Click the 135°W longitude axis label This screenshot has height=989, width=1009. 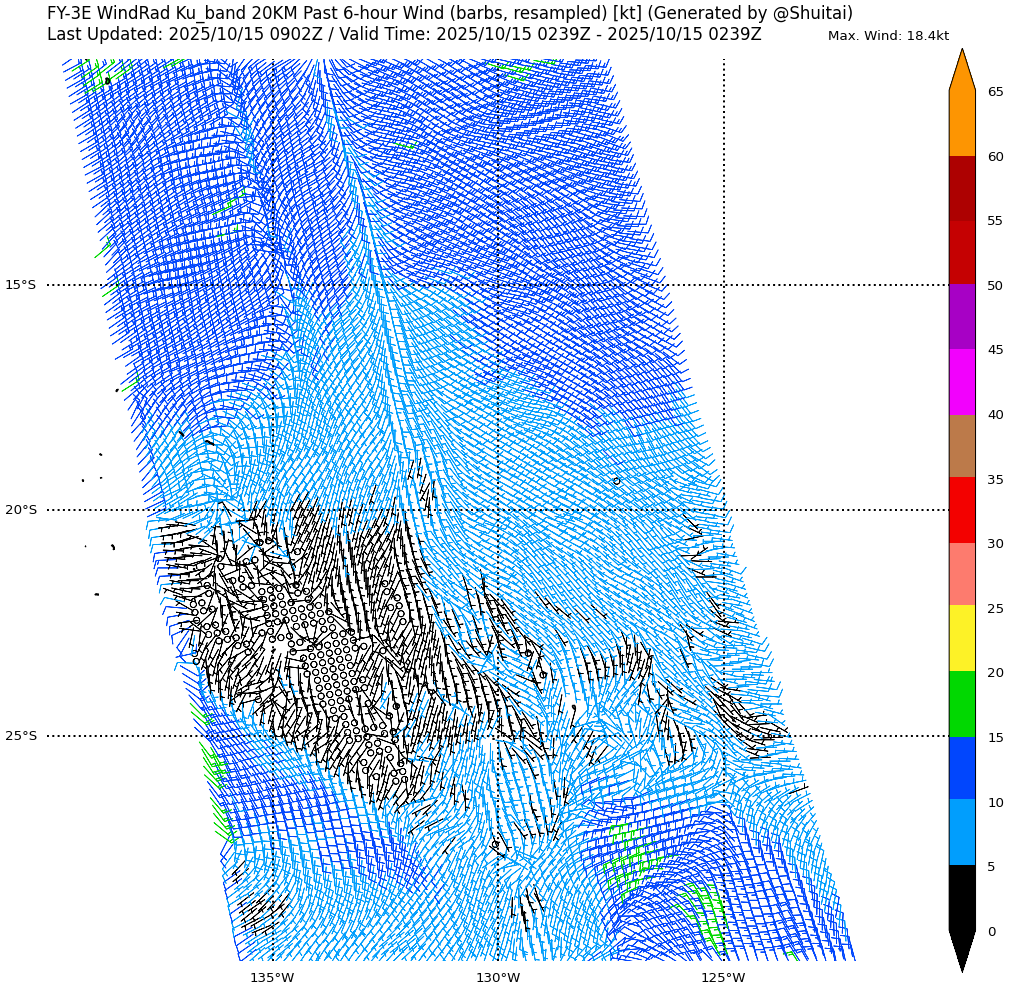(x=272, y=977)
